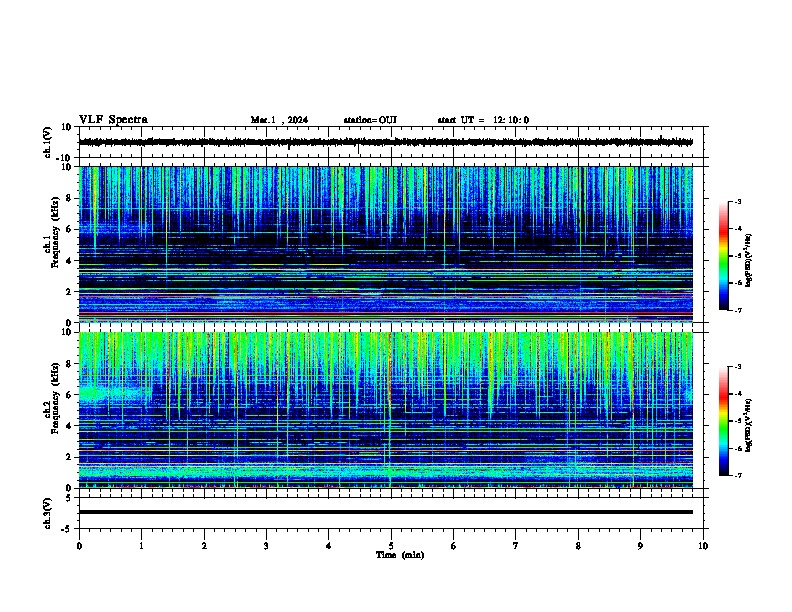Image resolution: width=792 pixels, height=612 pixels.
Task: Click the 'station=OUI' label
Action: 370,120
